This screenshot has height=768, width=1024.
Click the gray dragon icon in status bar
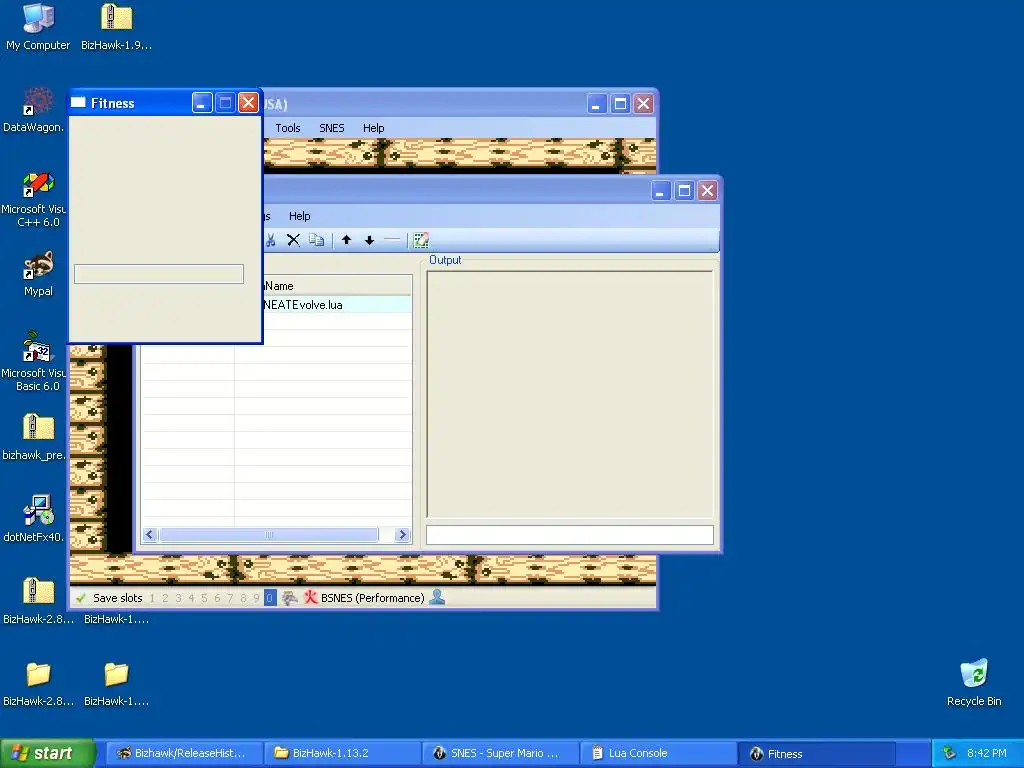(289, 598)
